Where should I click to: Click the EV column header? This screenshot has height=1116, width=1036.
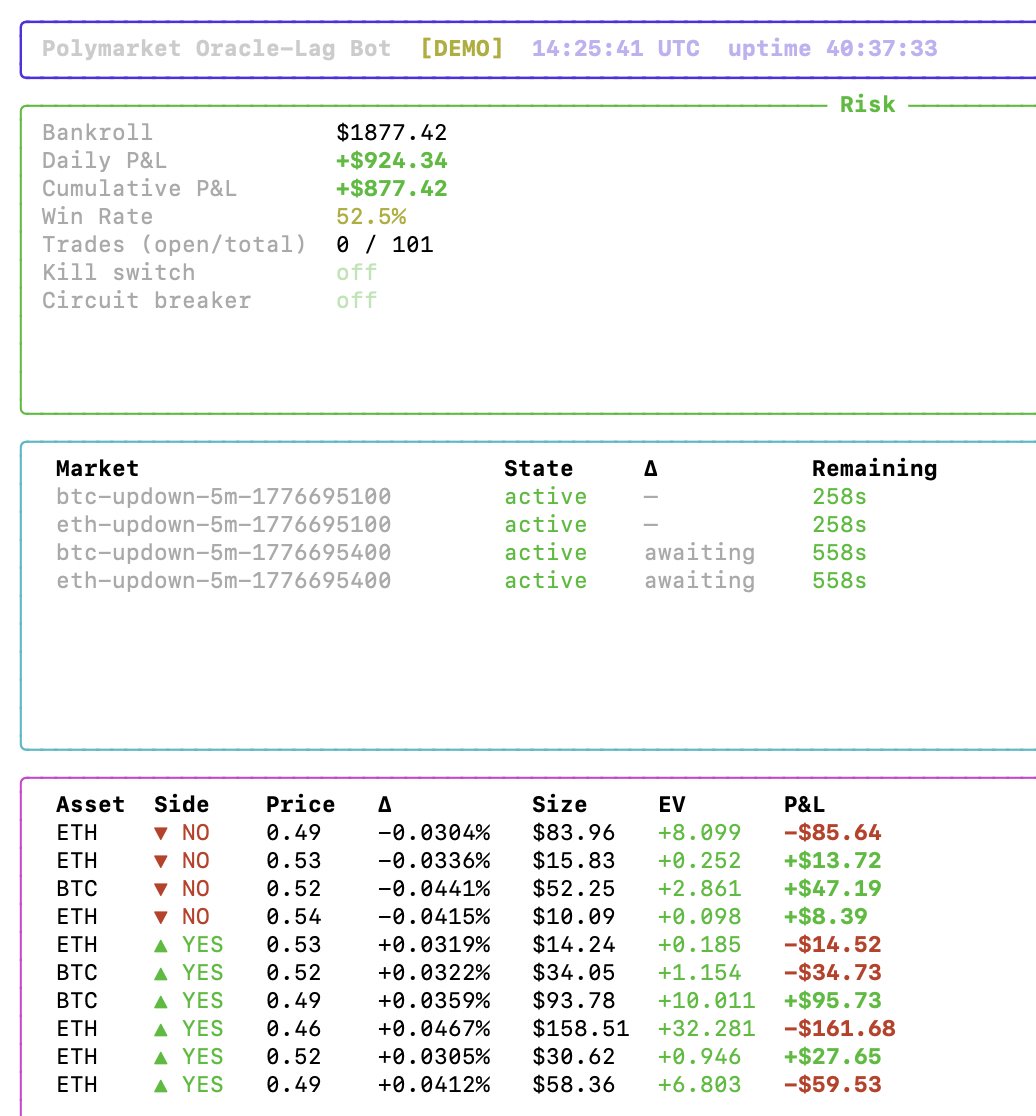pyautogui.click(x=672, y=804)
